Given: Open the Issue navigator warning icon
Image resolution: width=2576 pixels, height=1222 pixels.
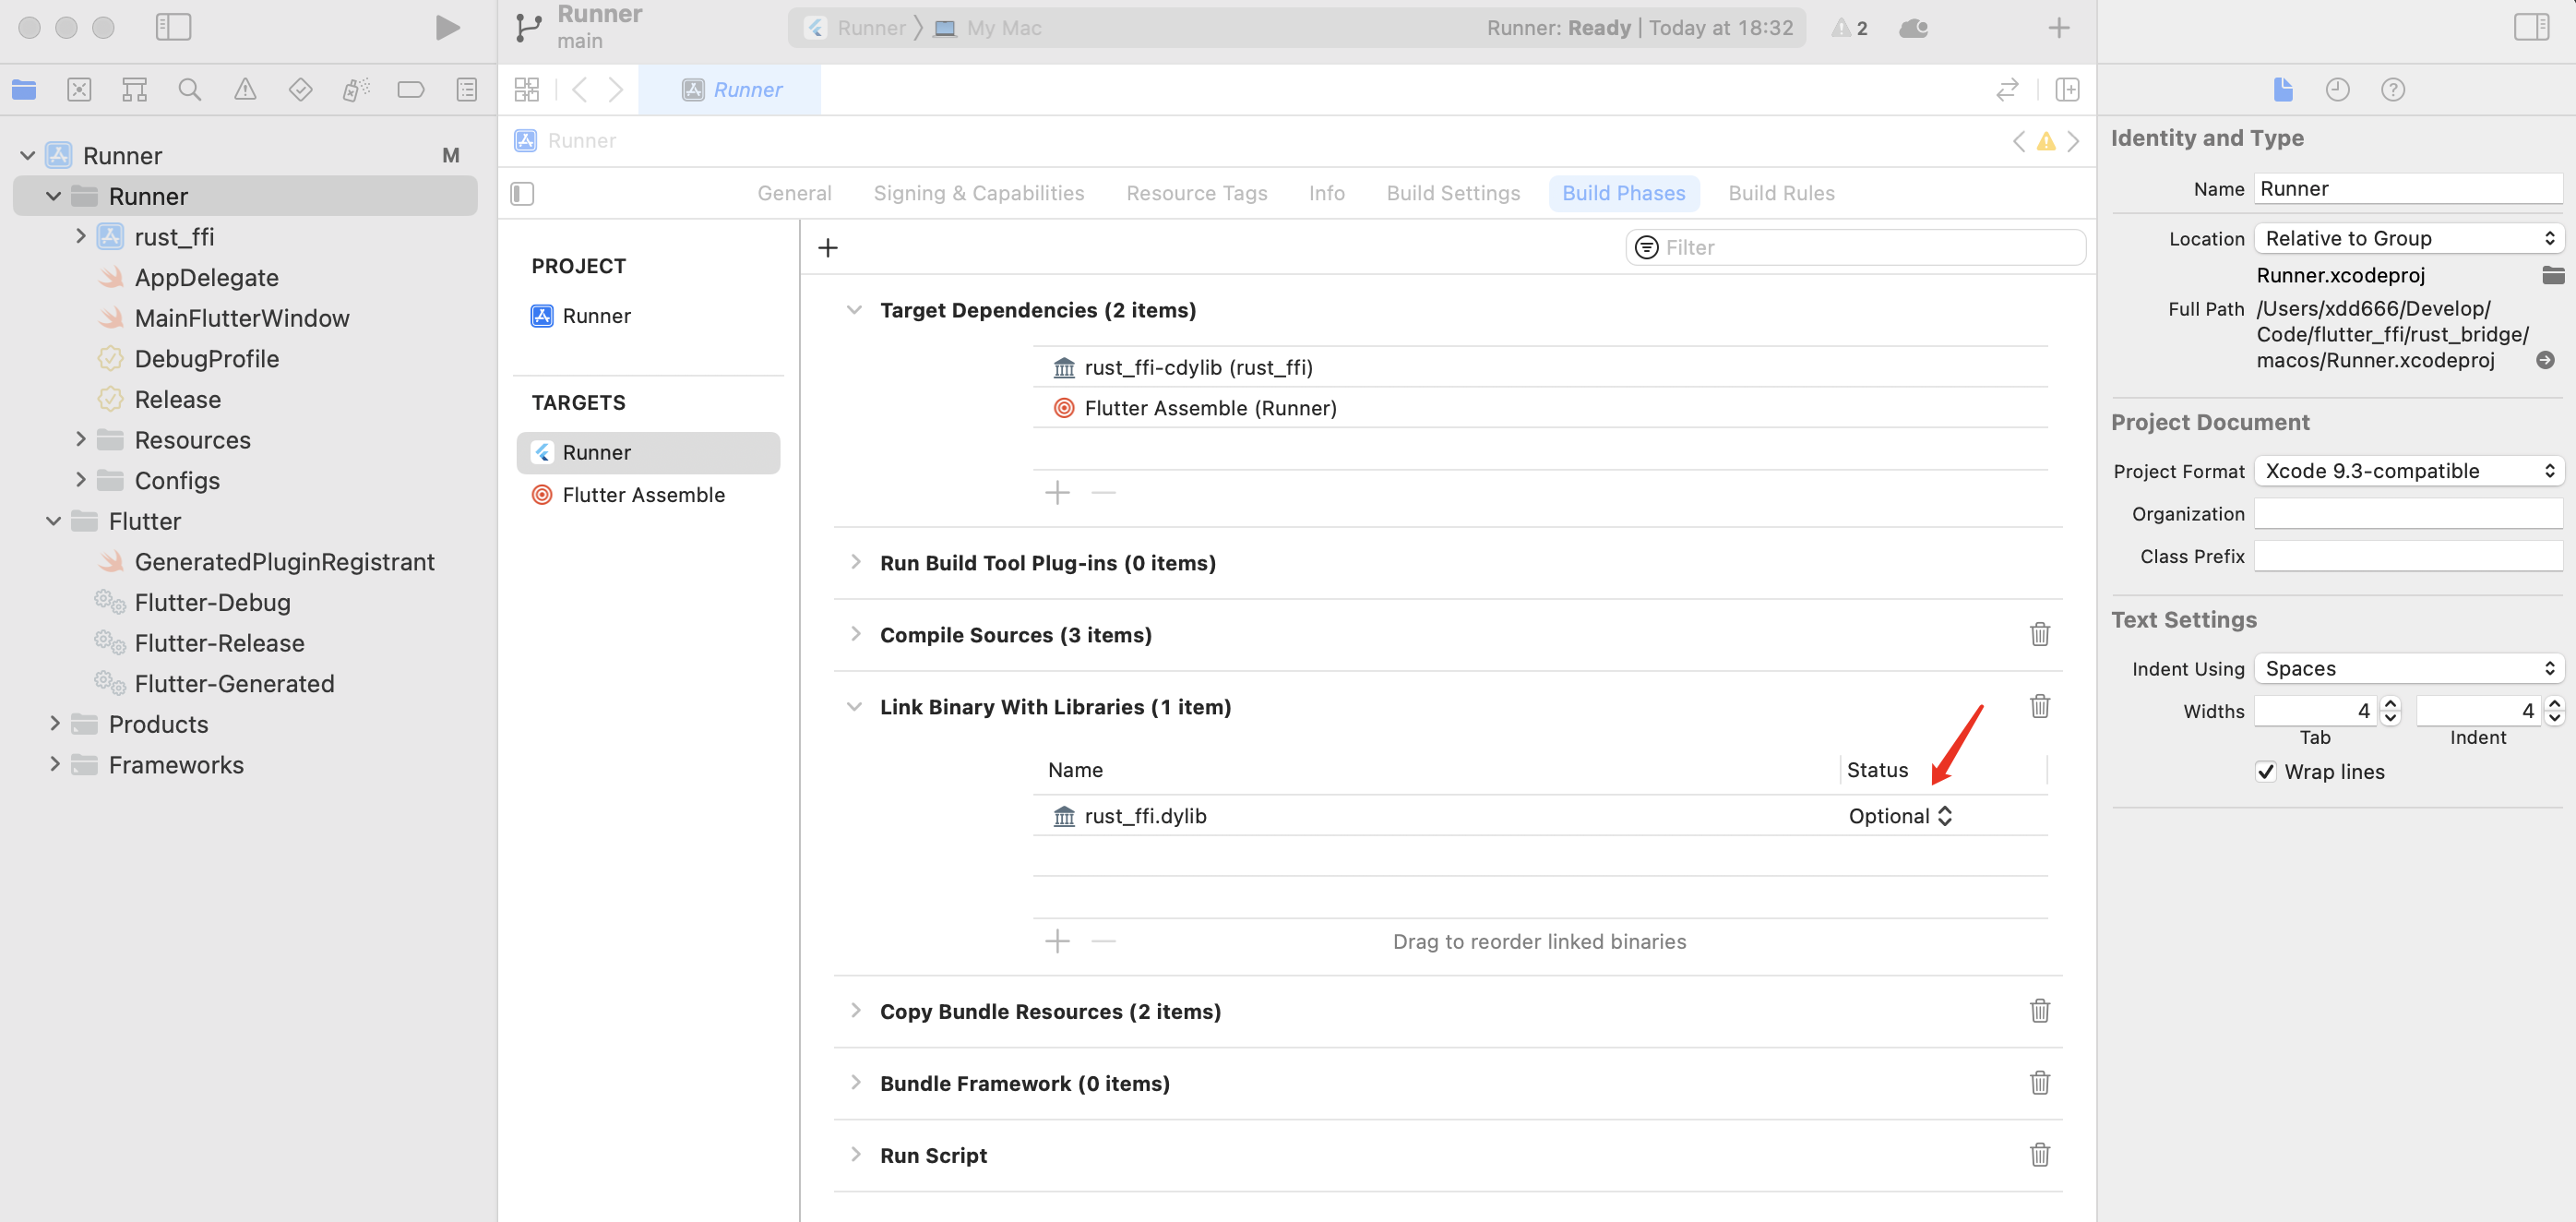Looking at the screenshot, I should (x=245, y=90).
